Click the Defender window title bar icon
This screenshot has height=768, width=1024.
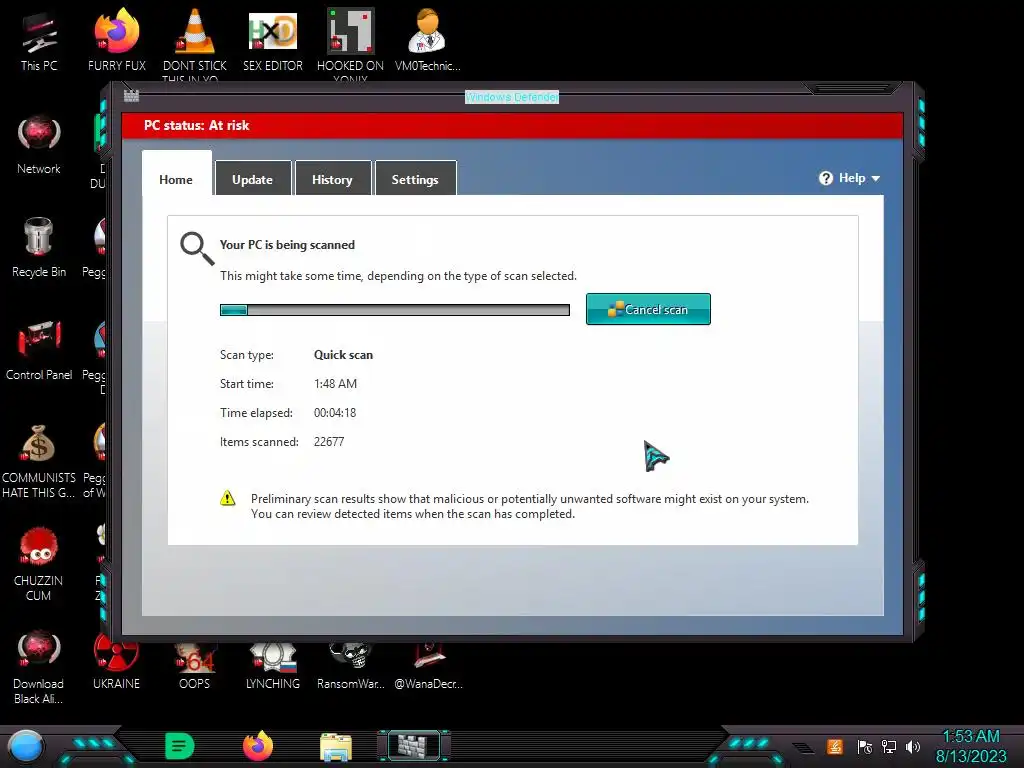pos(131,96)
